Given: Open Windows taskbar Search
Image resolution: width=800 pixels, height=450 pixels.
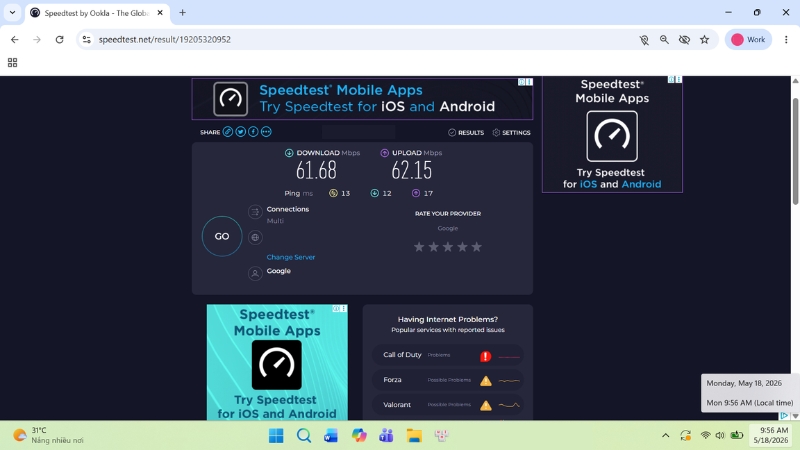Looking at the screenshot, I should (x=304, y=435).
